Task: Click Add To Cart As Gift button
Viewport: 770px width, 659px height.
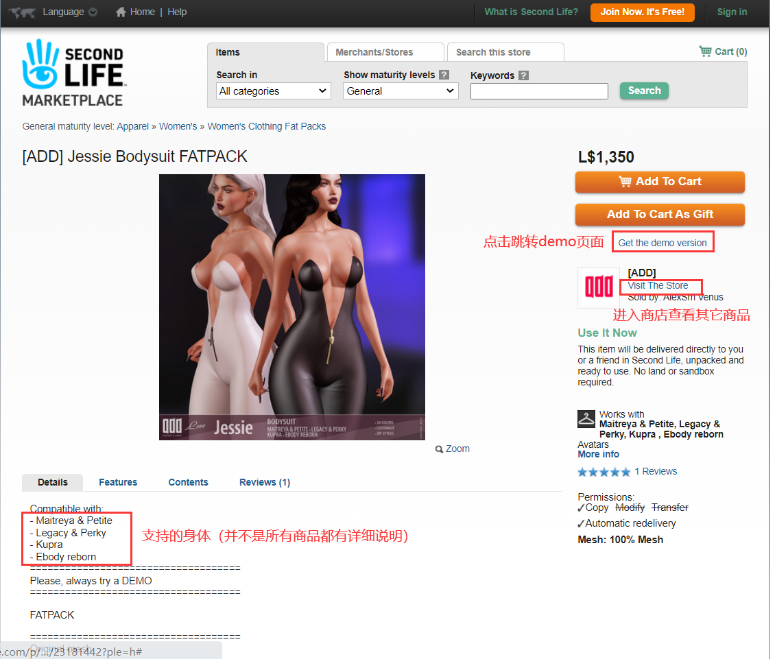Action: tap(660, 215)
